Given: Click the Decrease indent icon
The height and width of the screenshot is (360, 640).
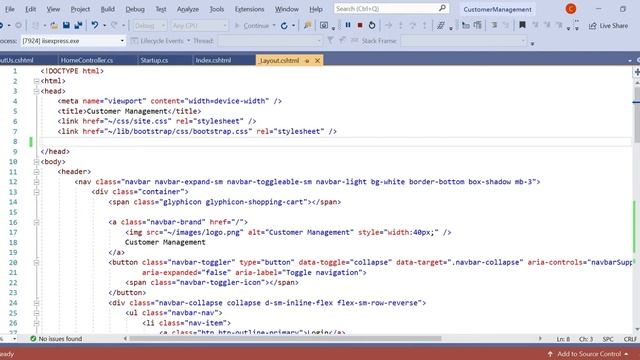Looking at the screenshot, I should (x=466, y=25).
